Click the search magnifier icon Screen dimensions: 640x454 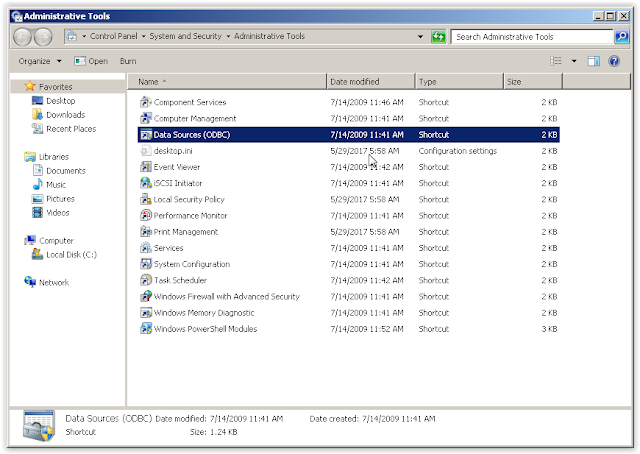pos(621,37)
